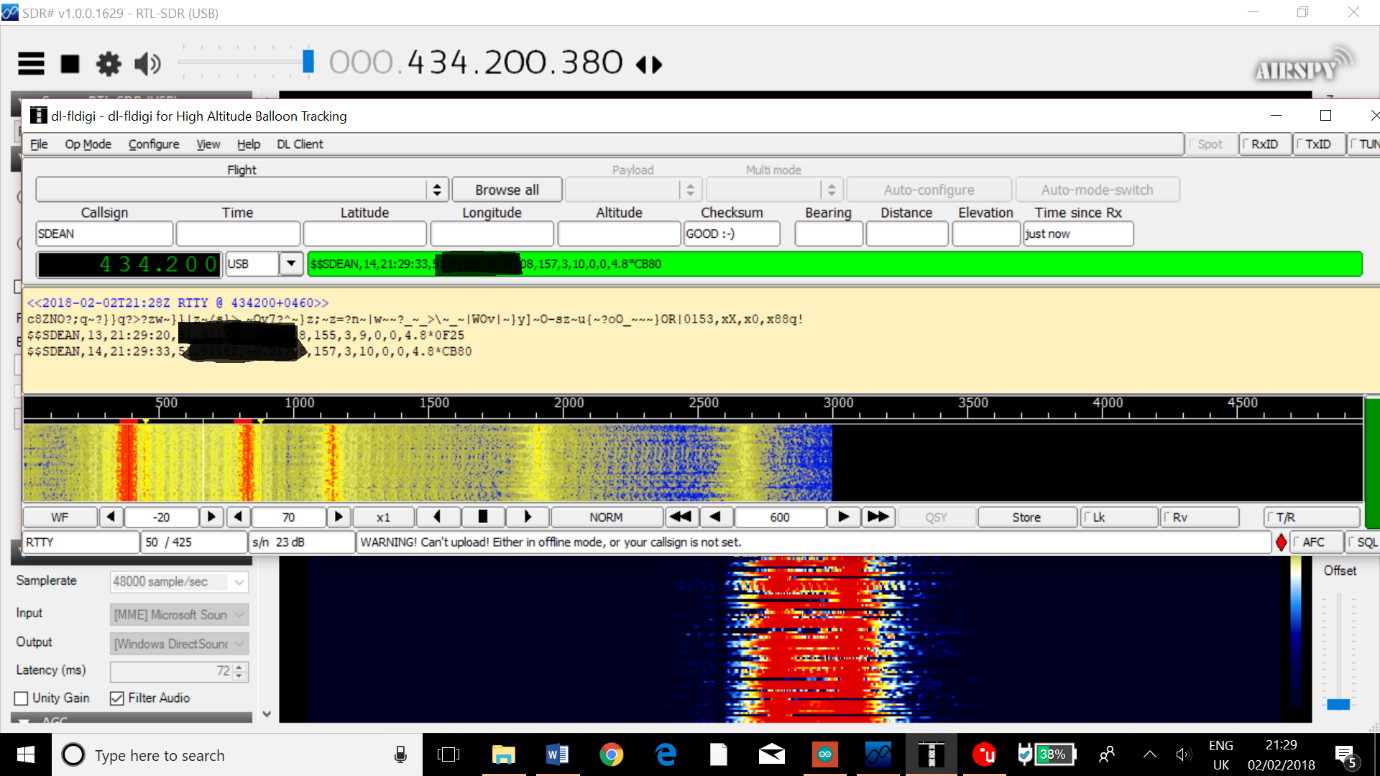Click the 434.200 frequency display in dl-fldigi

(130, 264)
